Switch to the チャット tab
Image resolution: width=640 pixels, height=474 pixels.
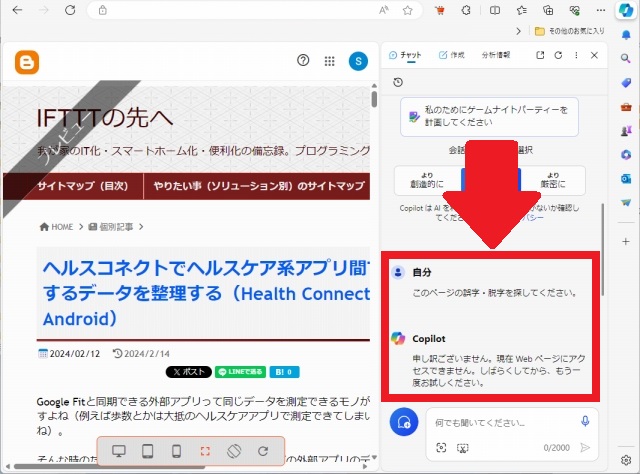click(405, 55)
